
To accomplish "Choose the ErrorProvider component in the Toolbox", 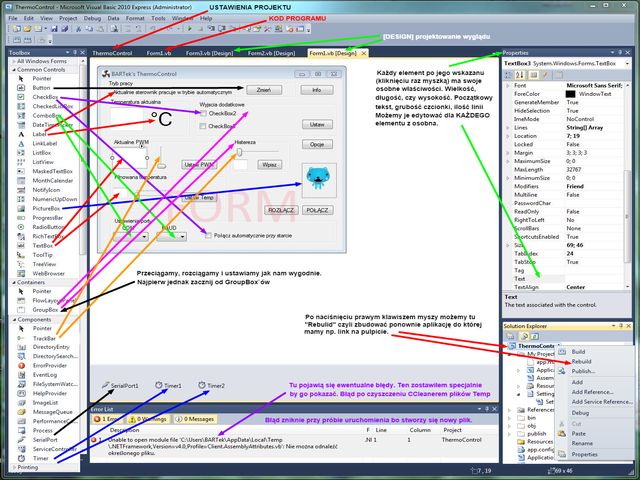I will click(49, 365).
